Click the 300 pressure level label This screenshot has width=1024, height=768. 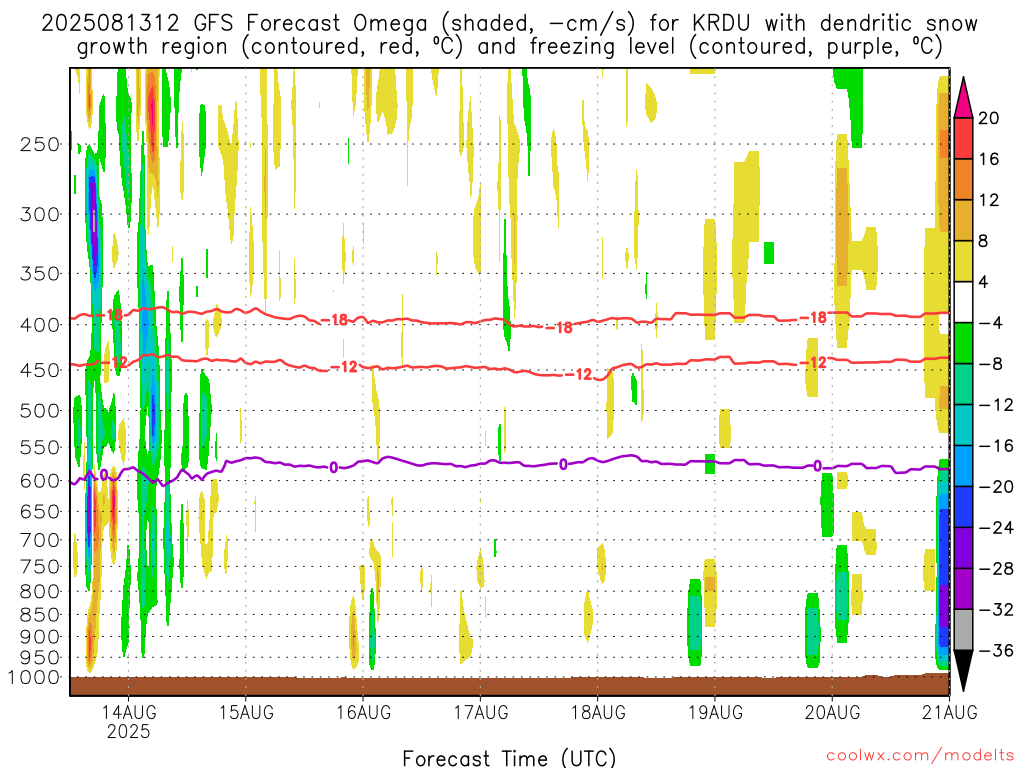coord(40,214)
